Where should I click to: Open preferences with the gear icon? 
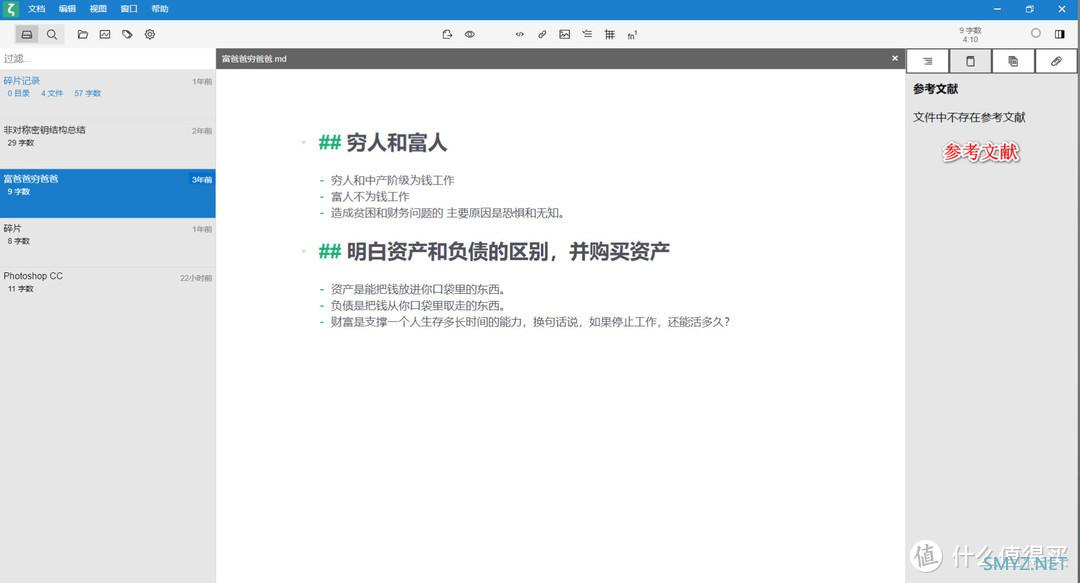pos(150,34)
